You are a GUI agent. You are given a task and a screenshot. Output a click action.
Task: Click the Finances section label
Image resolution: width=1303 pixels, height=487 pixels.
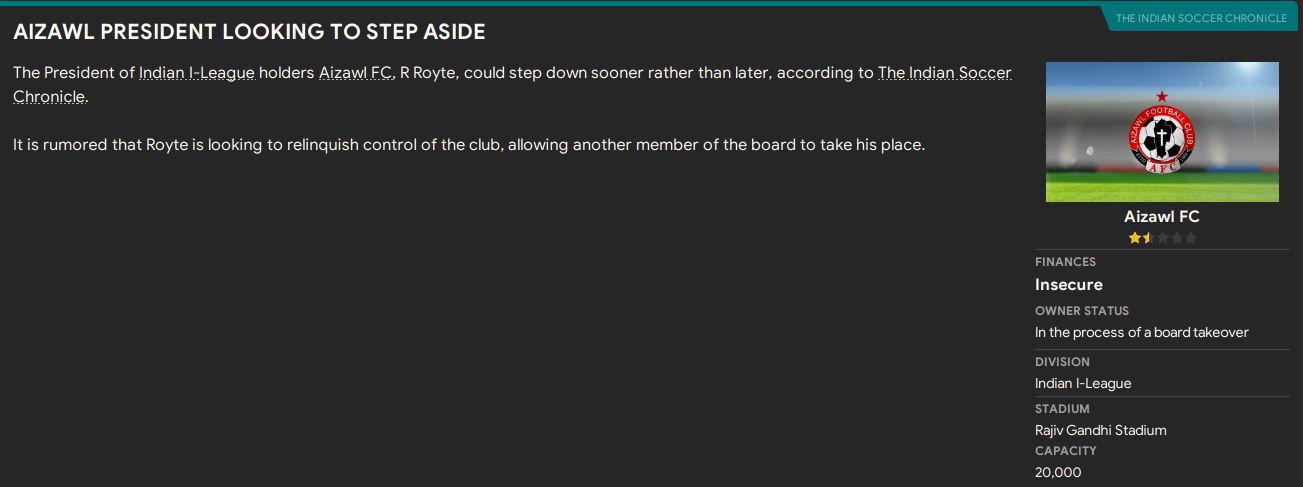pos(1065,262)
